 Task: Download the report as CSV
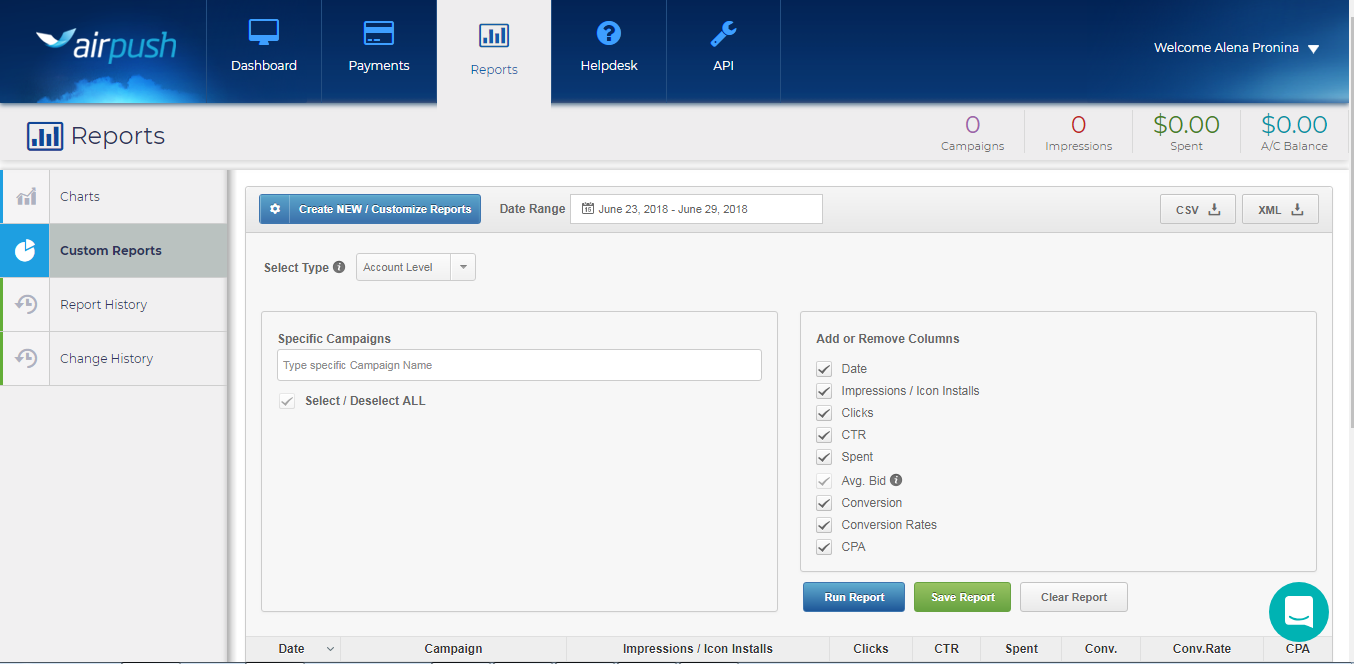click(x=1198, y=210)
